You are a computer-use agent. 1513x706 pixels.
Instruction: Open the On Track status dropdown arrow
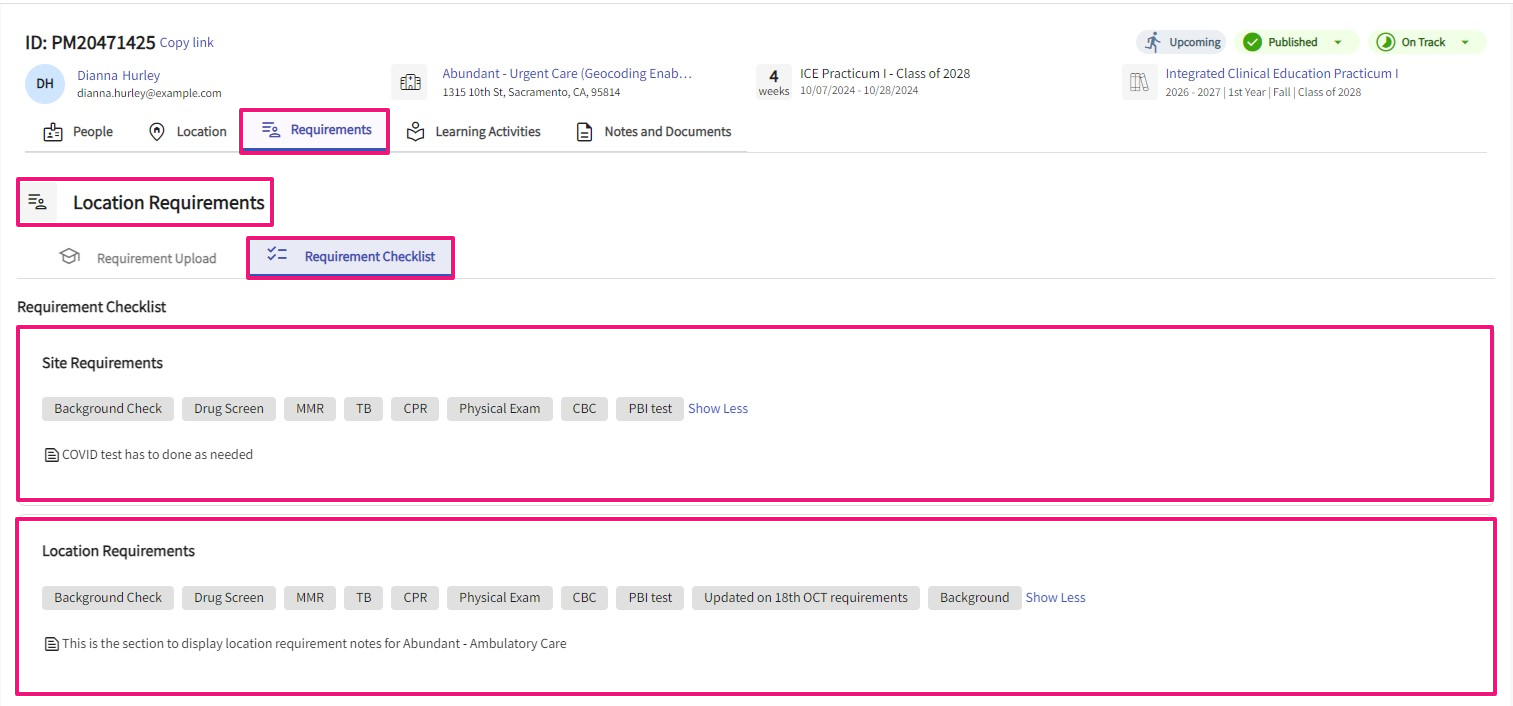(x=1465, y=42)
